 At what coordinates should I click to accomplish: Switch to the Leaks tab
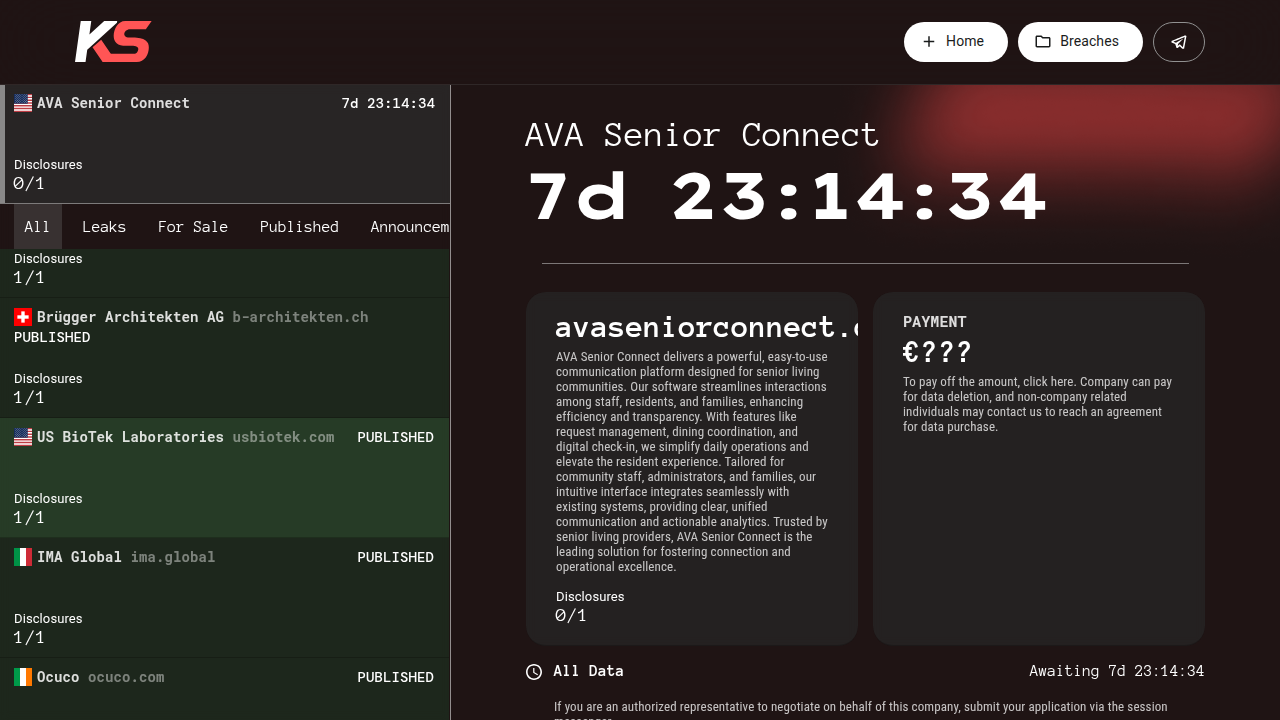[104, 227]
